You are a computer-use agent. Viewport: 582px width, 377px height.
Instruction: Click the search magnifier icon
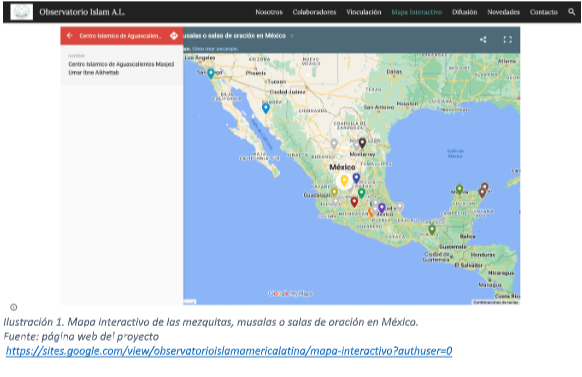pos(572,12)
